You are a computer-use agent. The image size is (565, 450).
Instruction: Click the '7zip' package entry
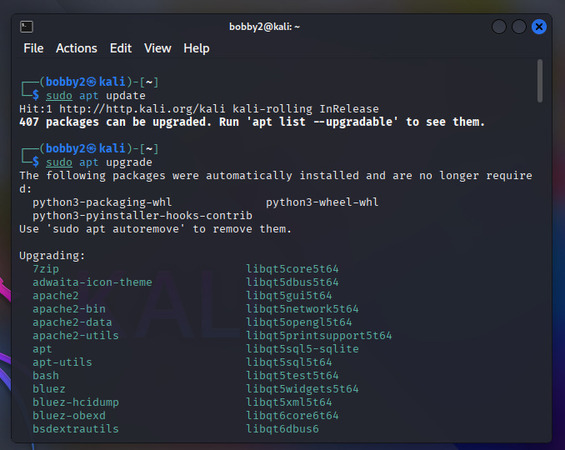point(46,269)
